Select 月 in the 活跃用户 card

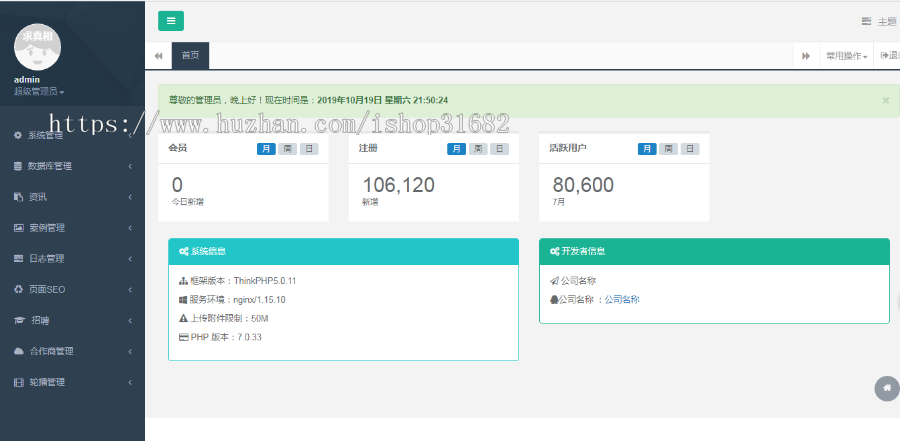647,149
